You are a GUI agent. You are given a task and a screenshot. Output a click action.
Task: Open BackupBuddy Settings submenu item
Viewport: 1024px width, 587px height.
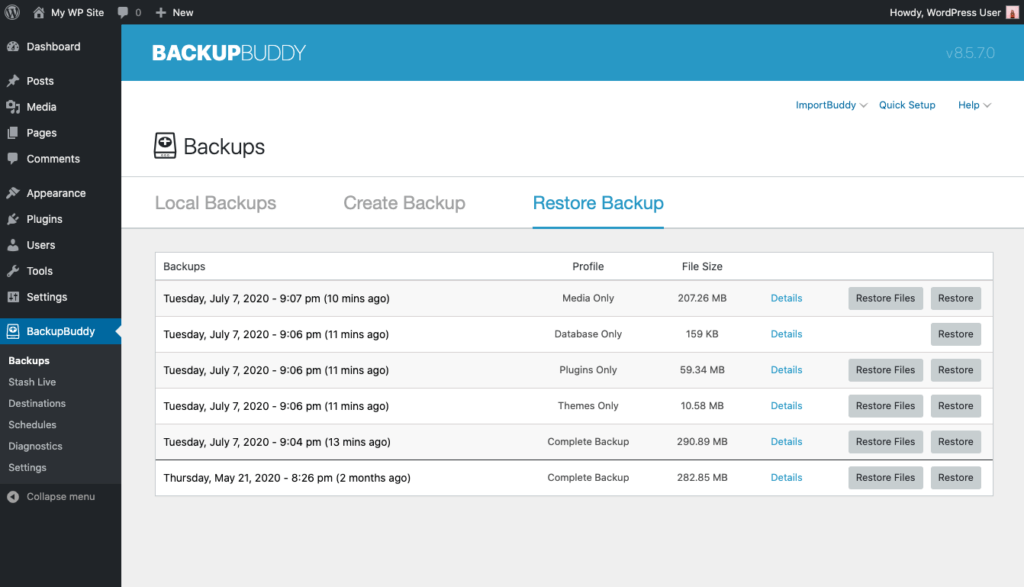(x=27, y=468)
